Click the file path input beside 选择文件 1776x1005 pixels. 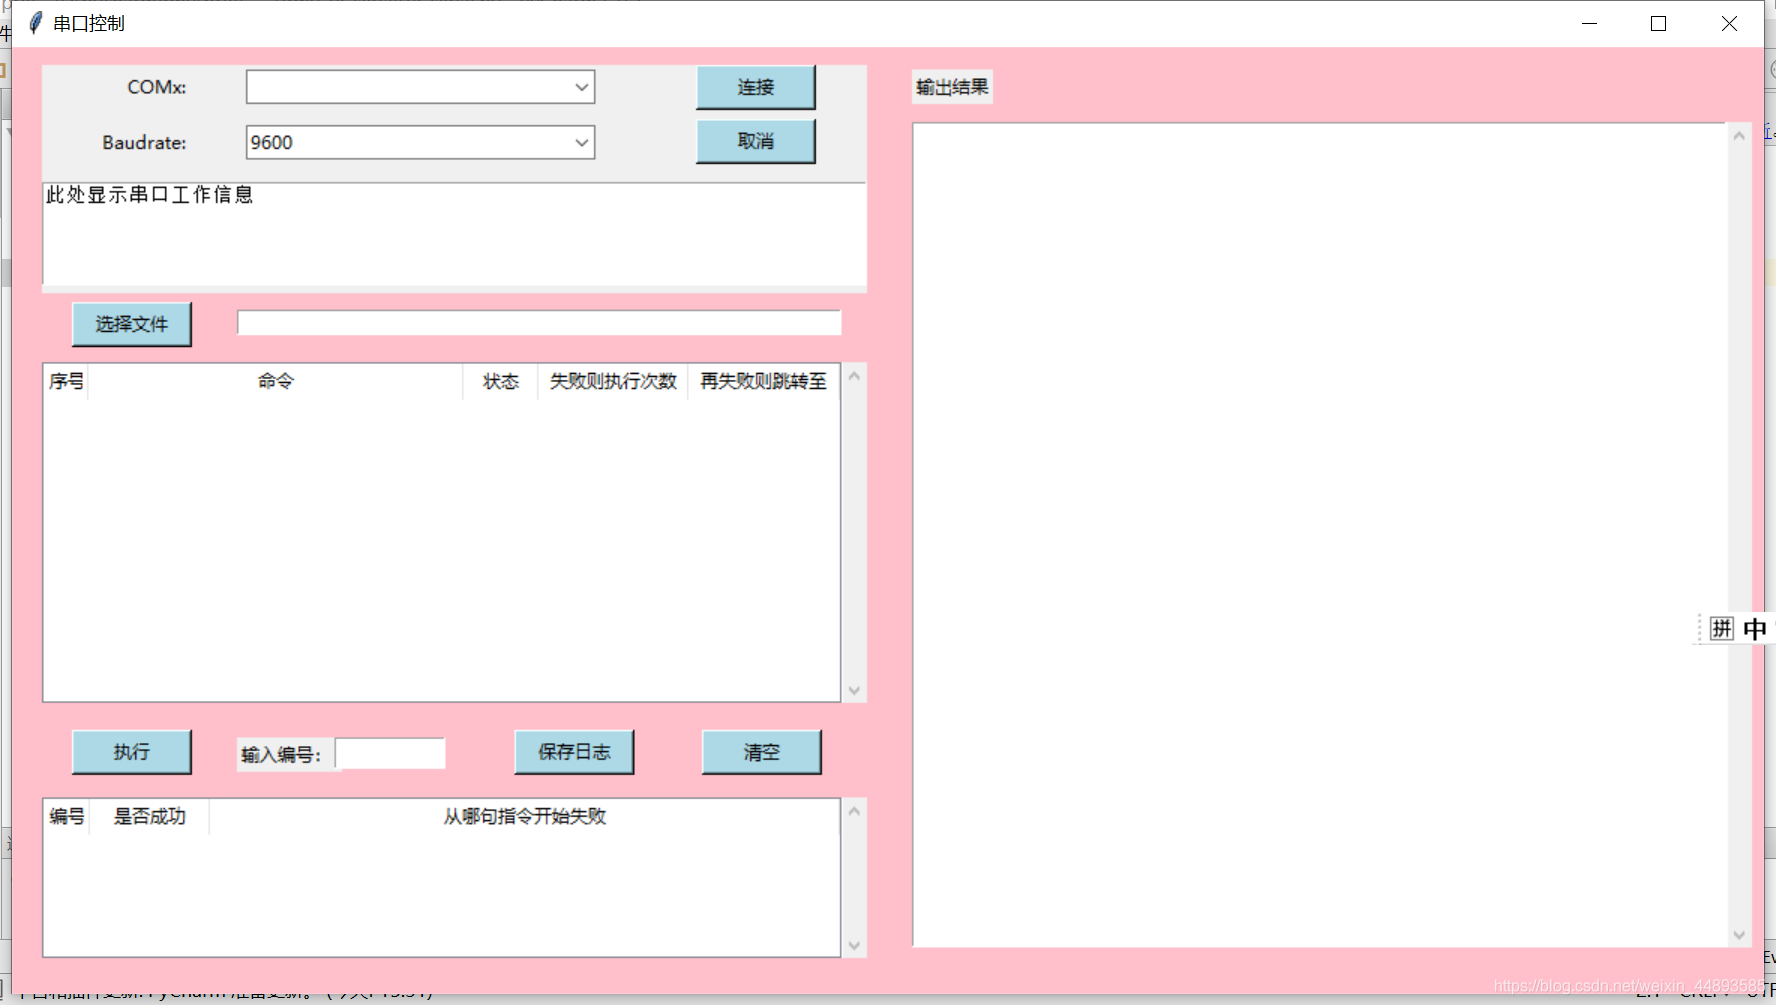pos(539,322)
